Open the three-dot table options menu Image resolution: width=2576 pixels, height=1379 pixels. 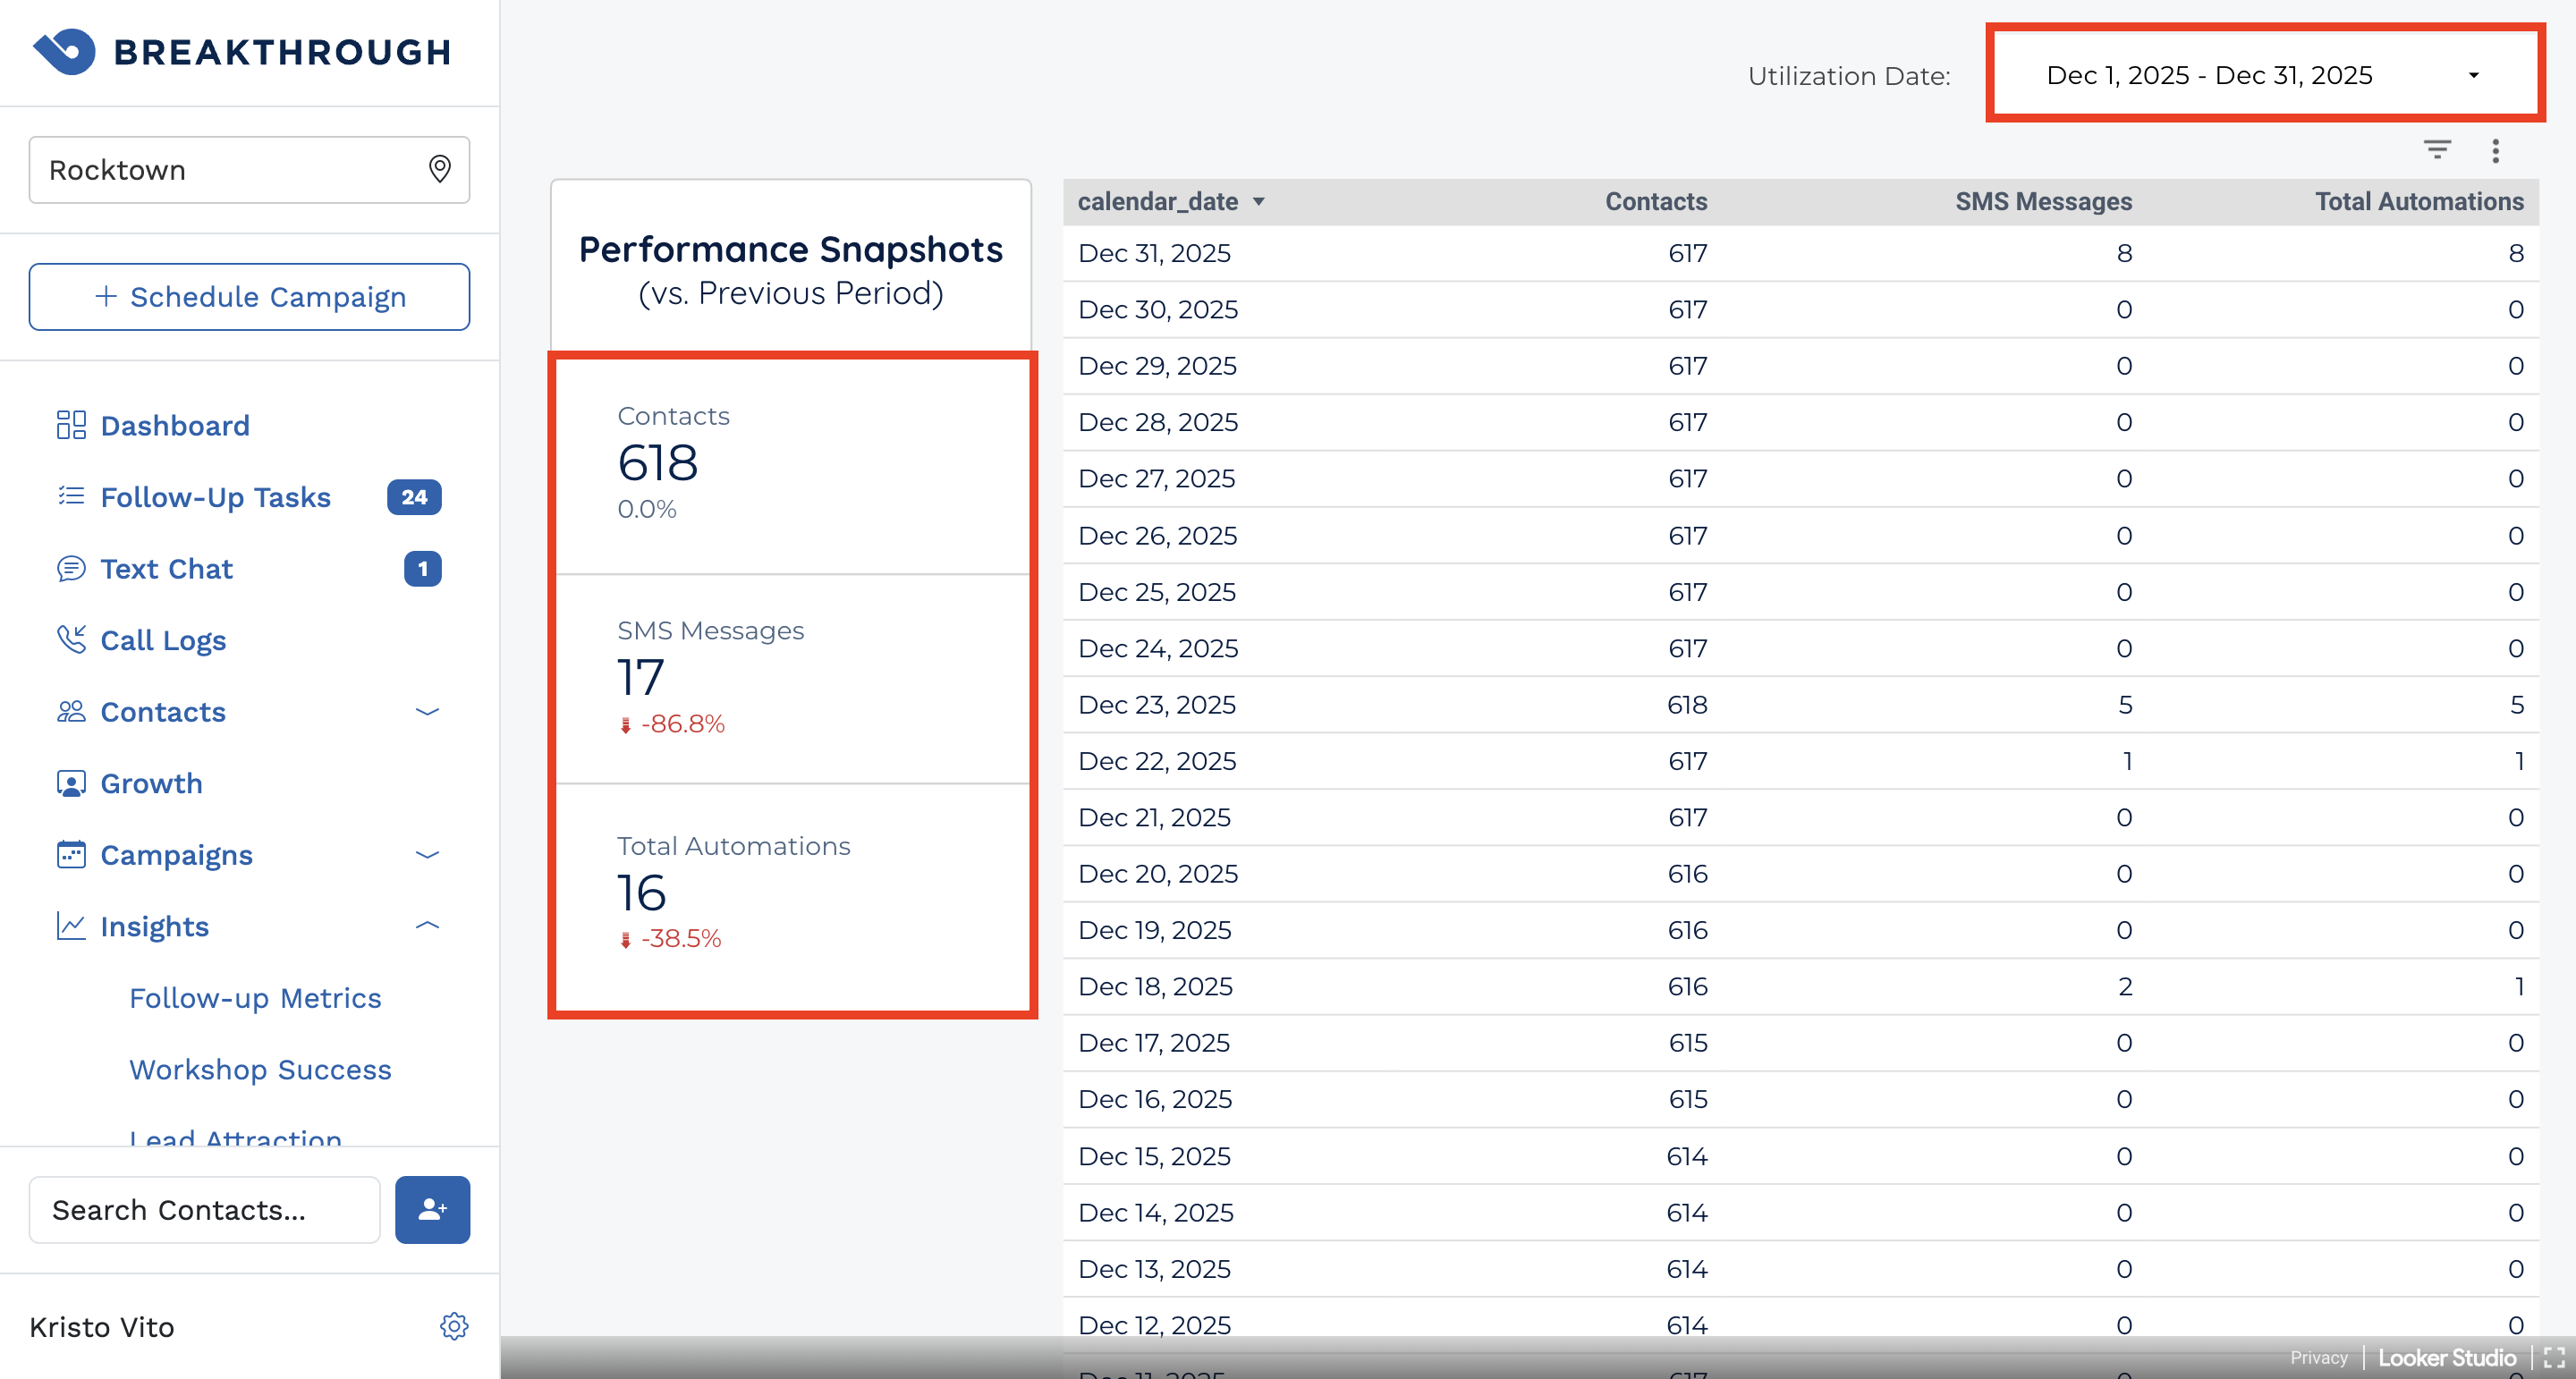pos(2495,151)
